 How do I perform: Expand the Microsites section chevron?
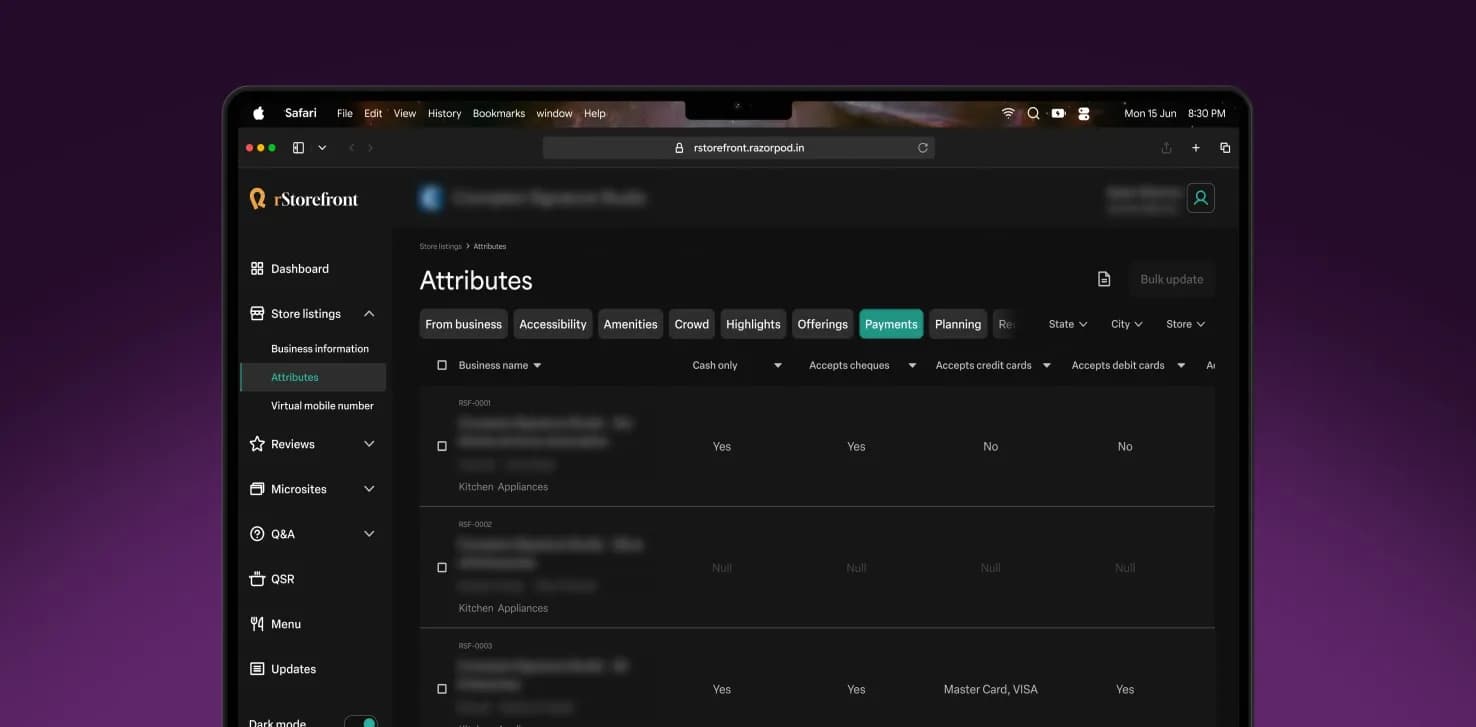369,489
